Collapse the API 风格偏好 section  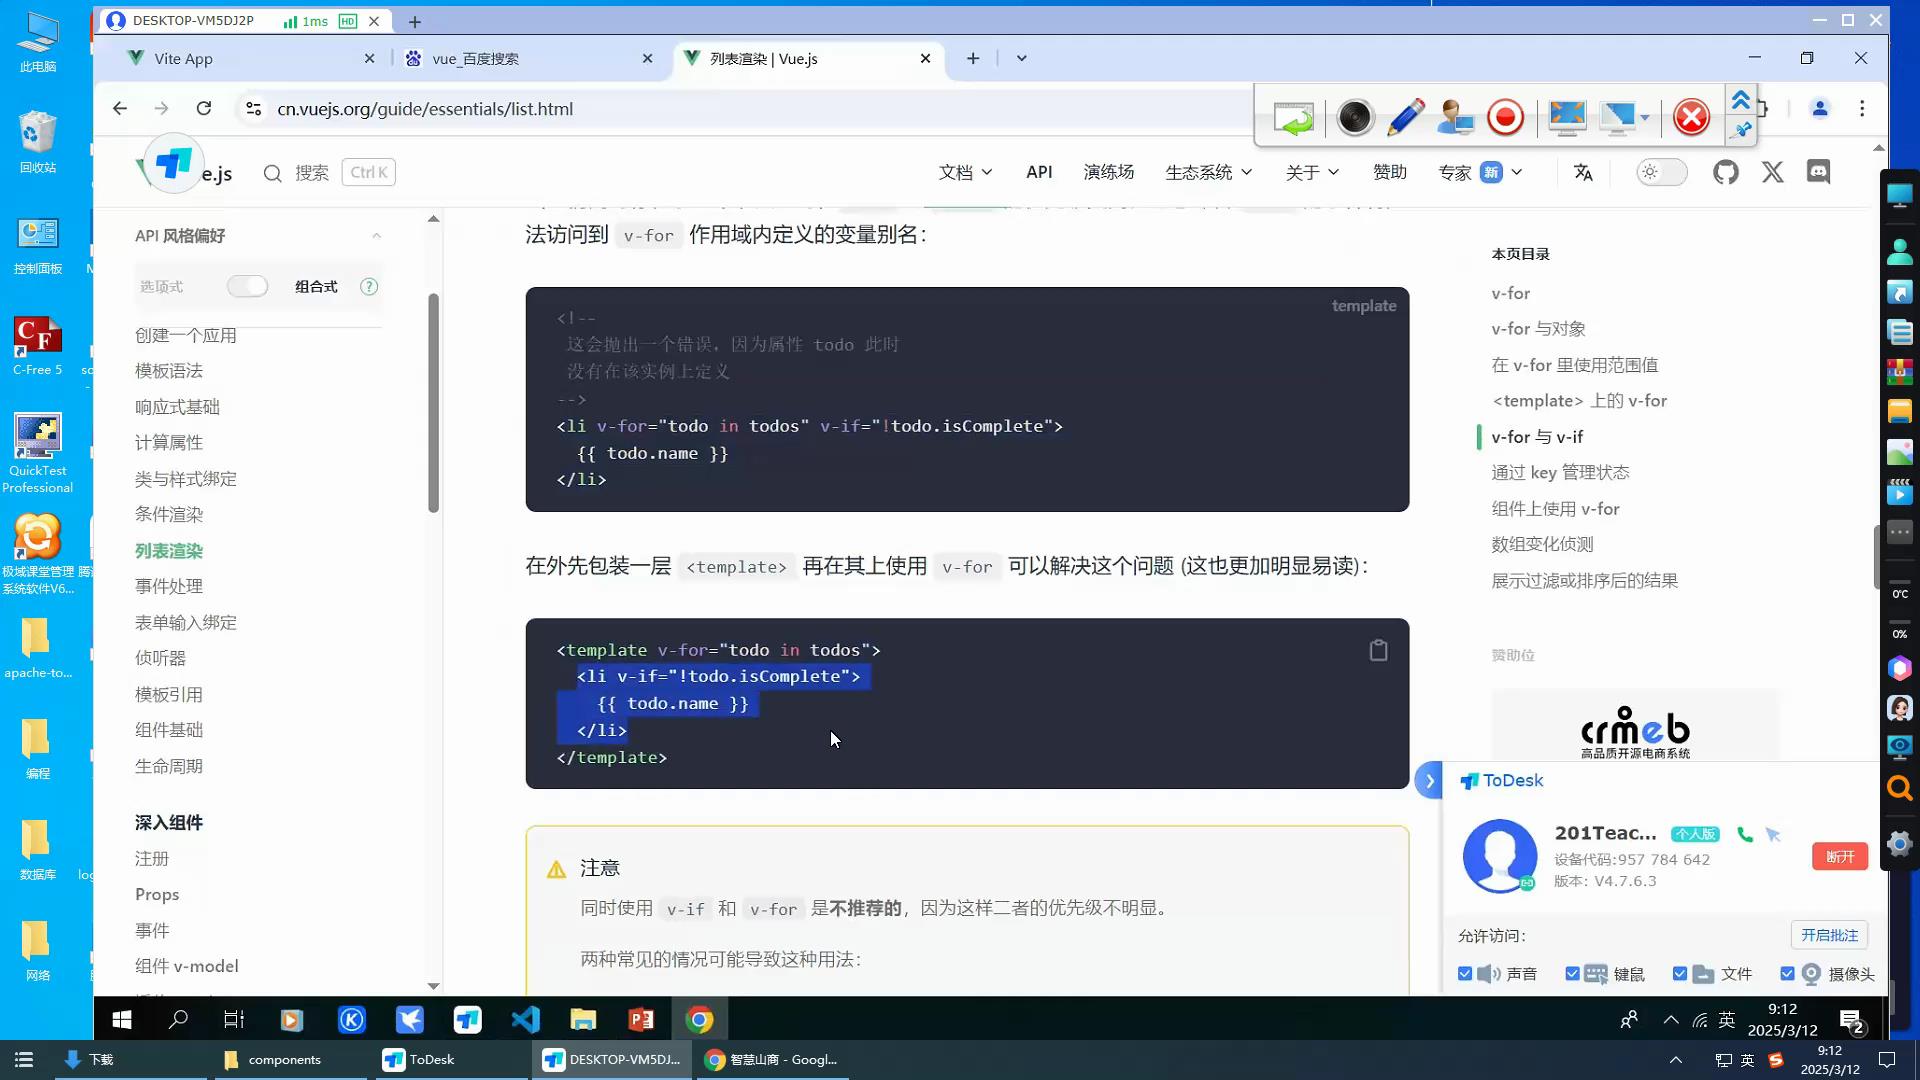click(376, 236)
